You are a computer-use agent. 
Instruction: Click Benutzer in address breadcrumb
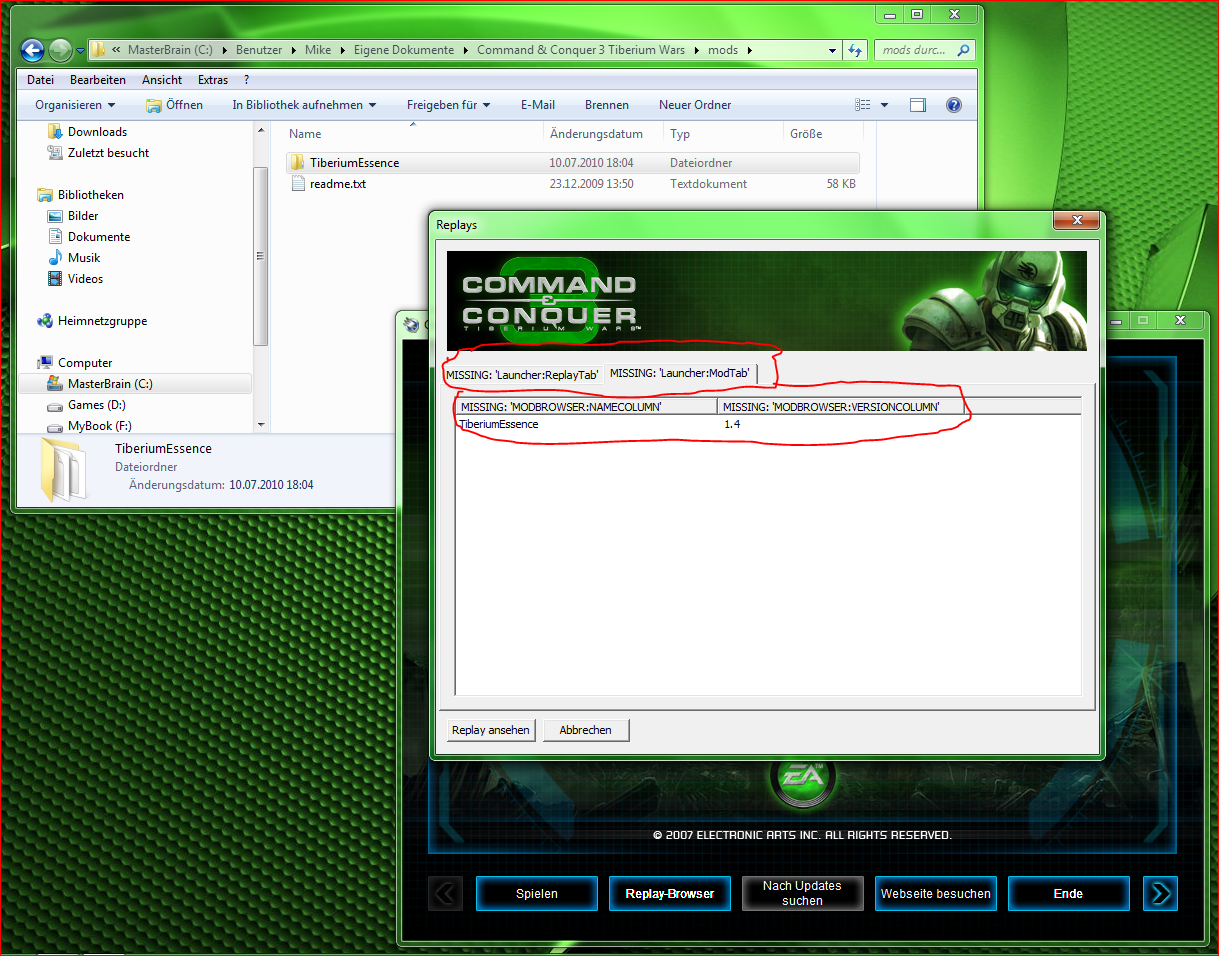[x=258, y=50]
